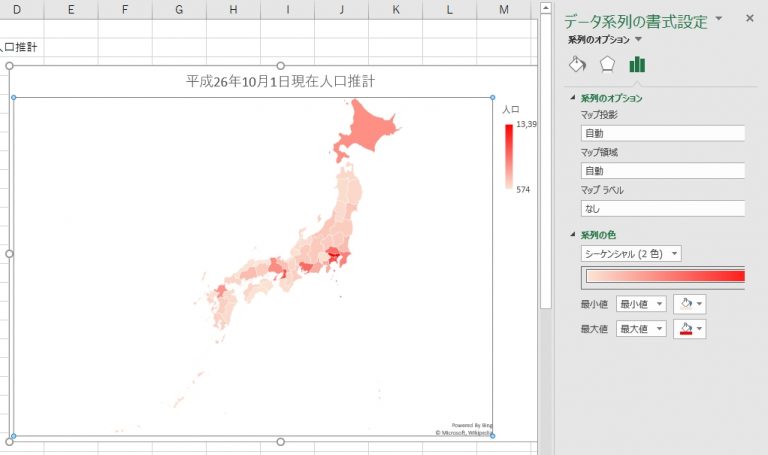Screen dimensions: 768x455
Task: Open the シーケンシャル (2 色) color scheme dropdown
Action: (631, 254)
